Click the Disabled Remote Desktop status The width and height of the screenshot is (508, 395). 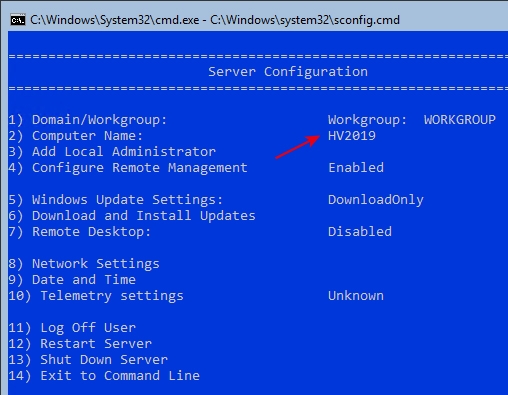coord(360,232)
